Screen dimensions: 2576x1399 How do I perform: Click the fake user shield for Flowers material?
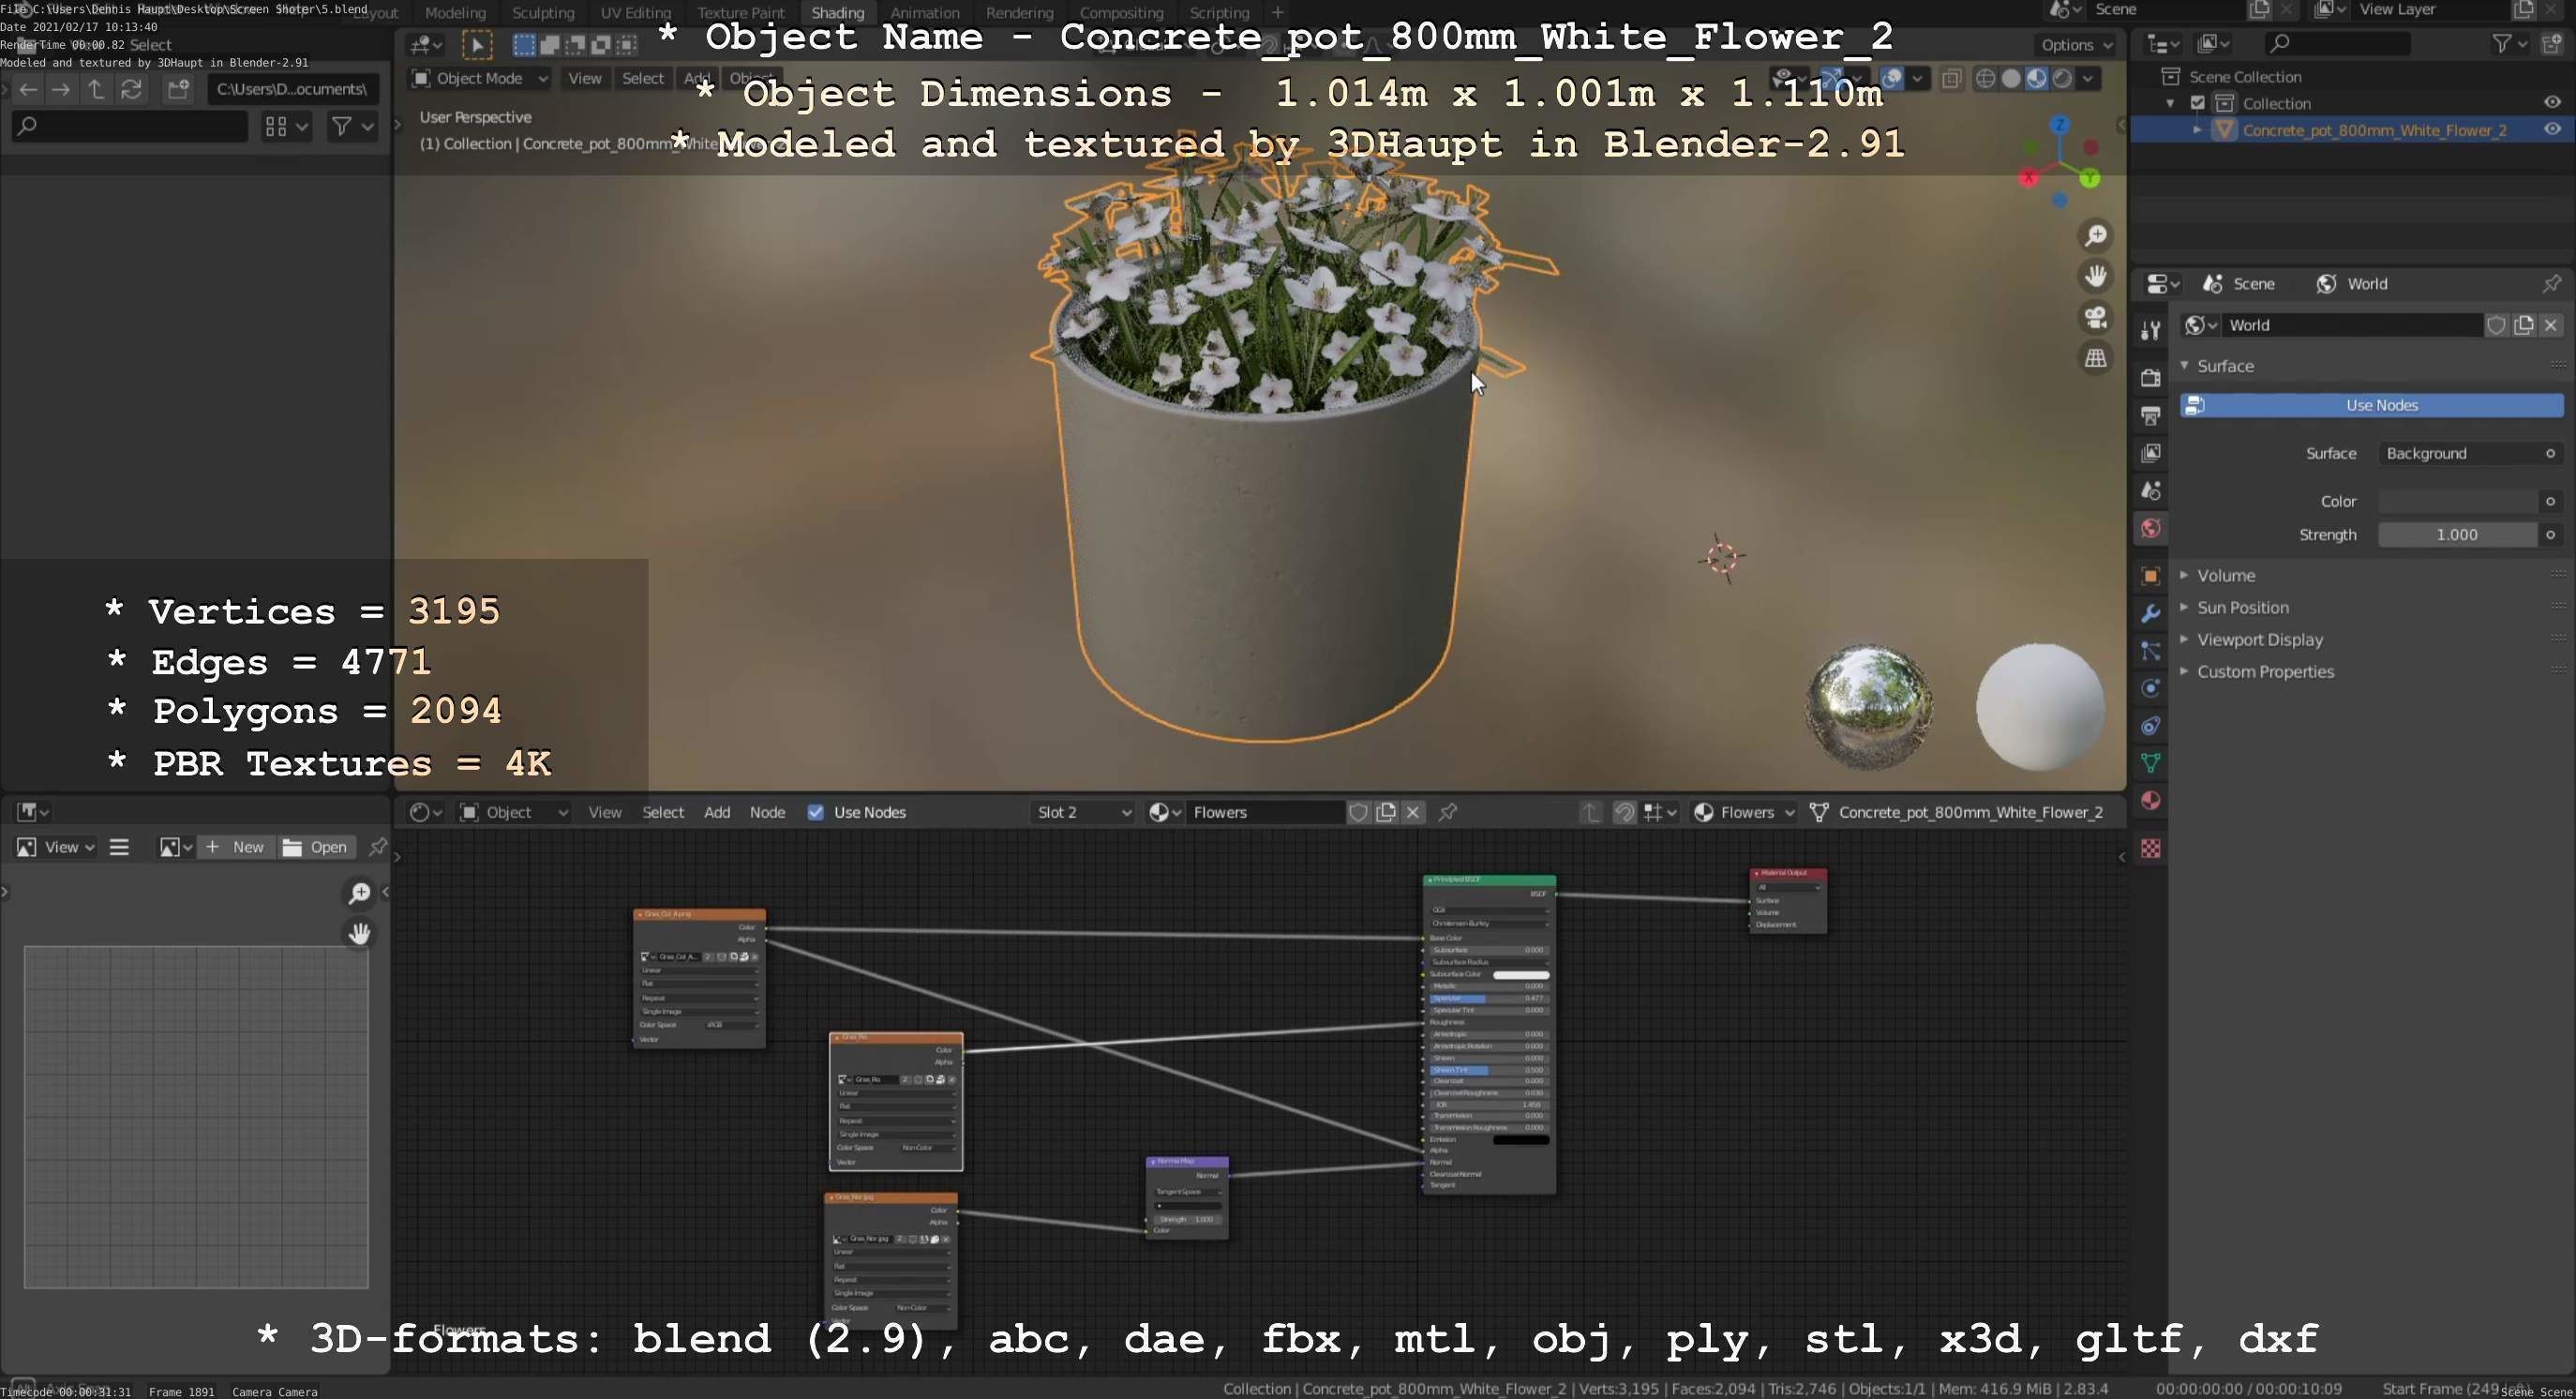tap(1358, 812)
